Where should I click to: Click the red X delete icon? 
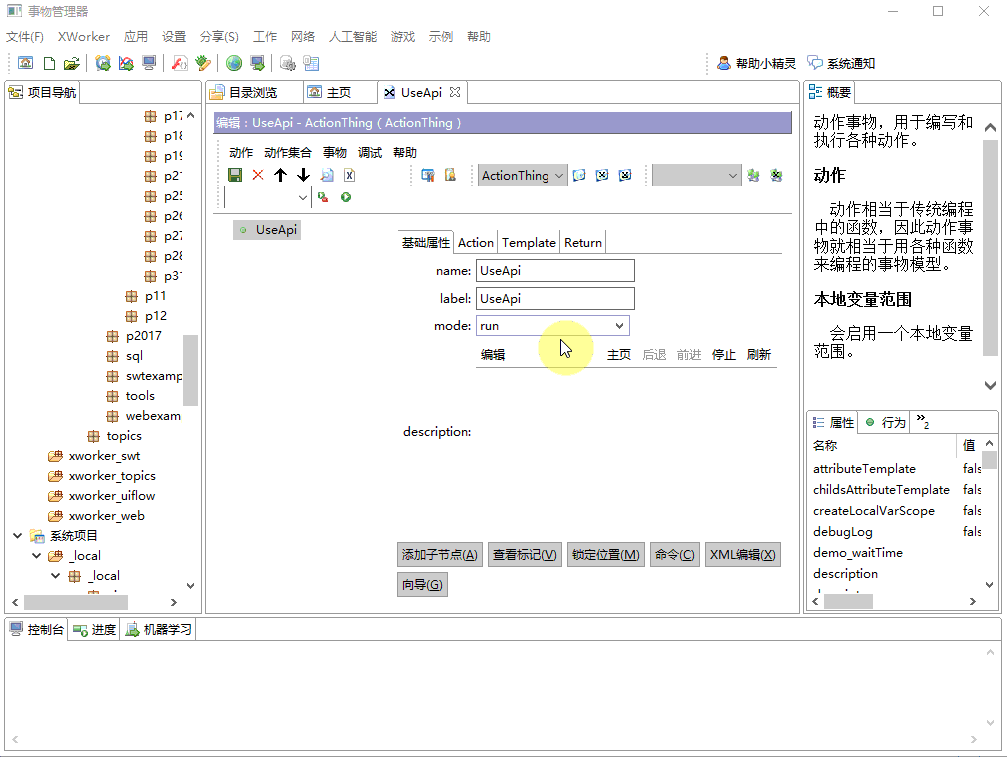pos(258,175)
